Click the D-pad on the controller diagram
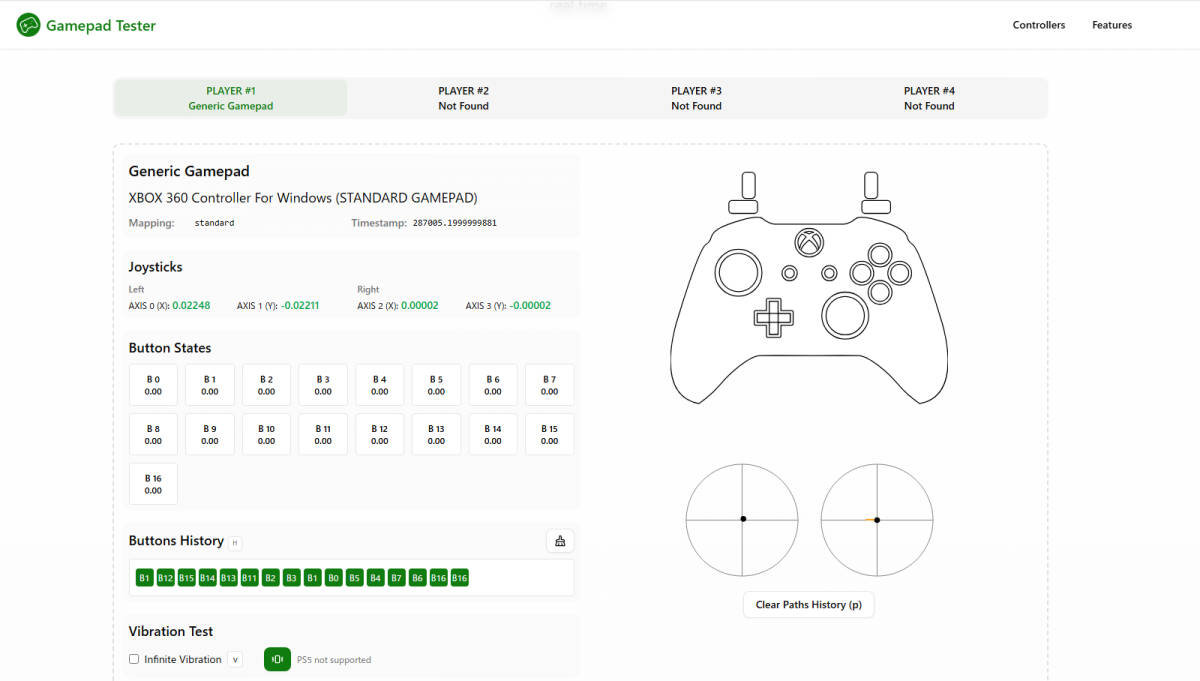1200x681 pixels. 773,317
